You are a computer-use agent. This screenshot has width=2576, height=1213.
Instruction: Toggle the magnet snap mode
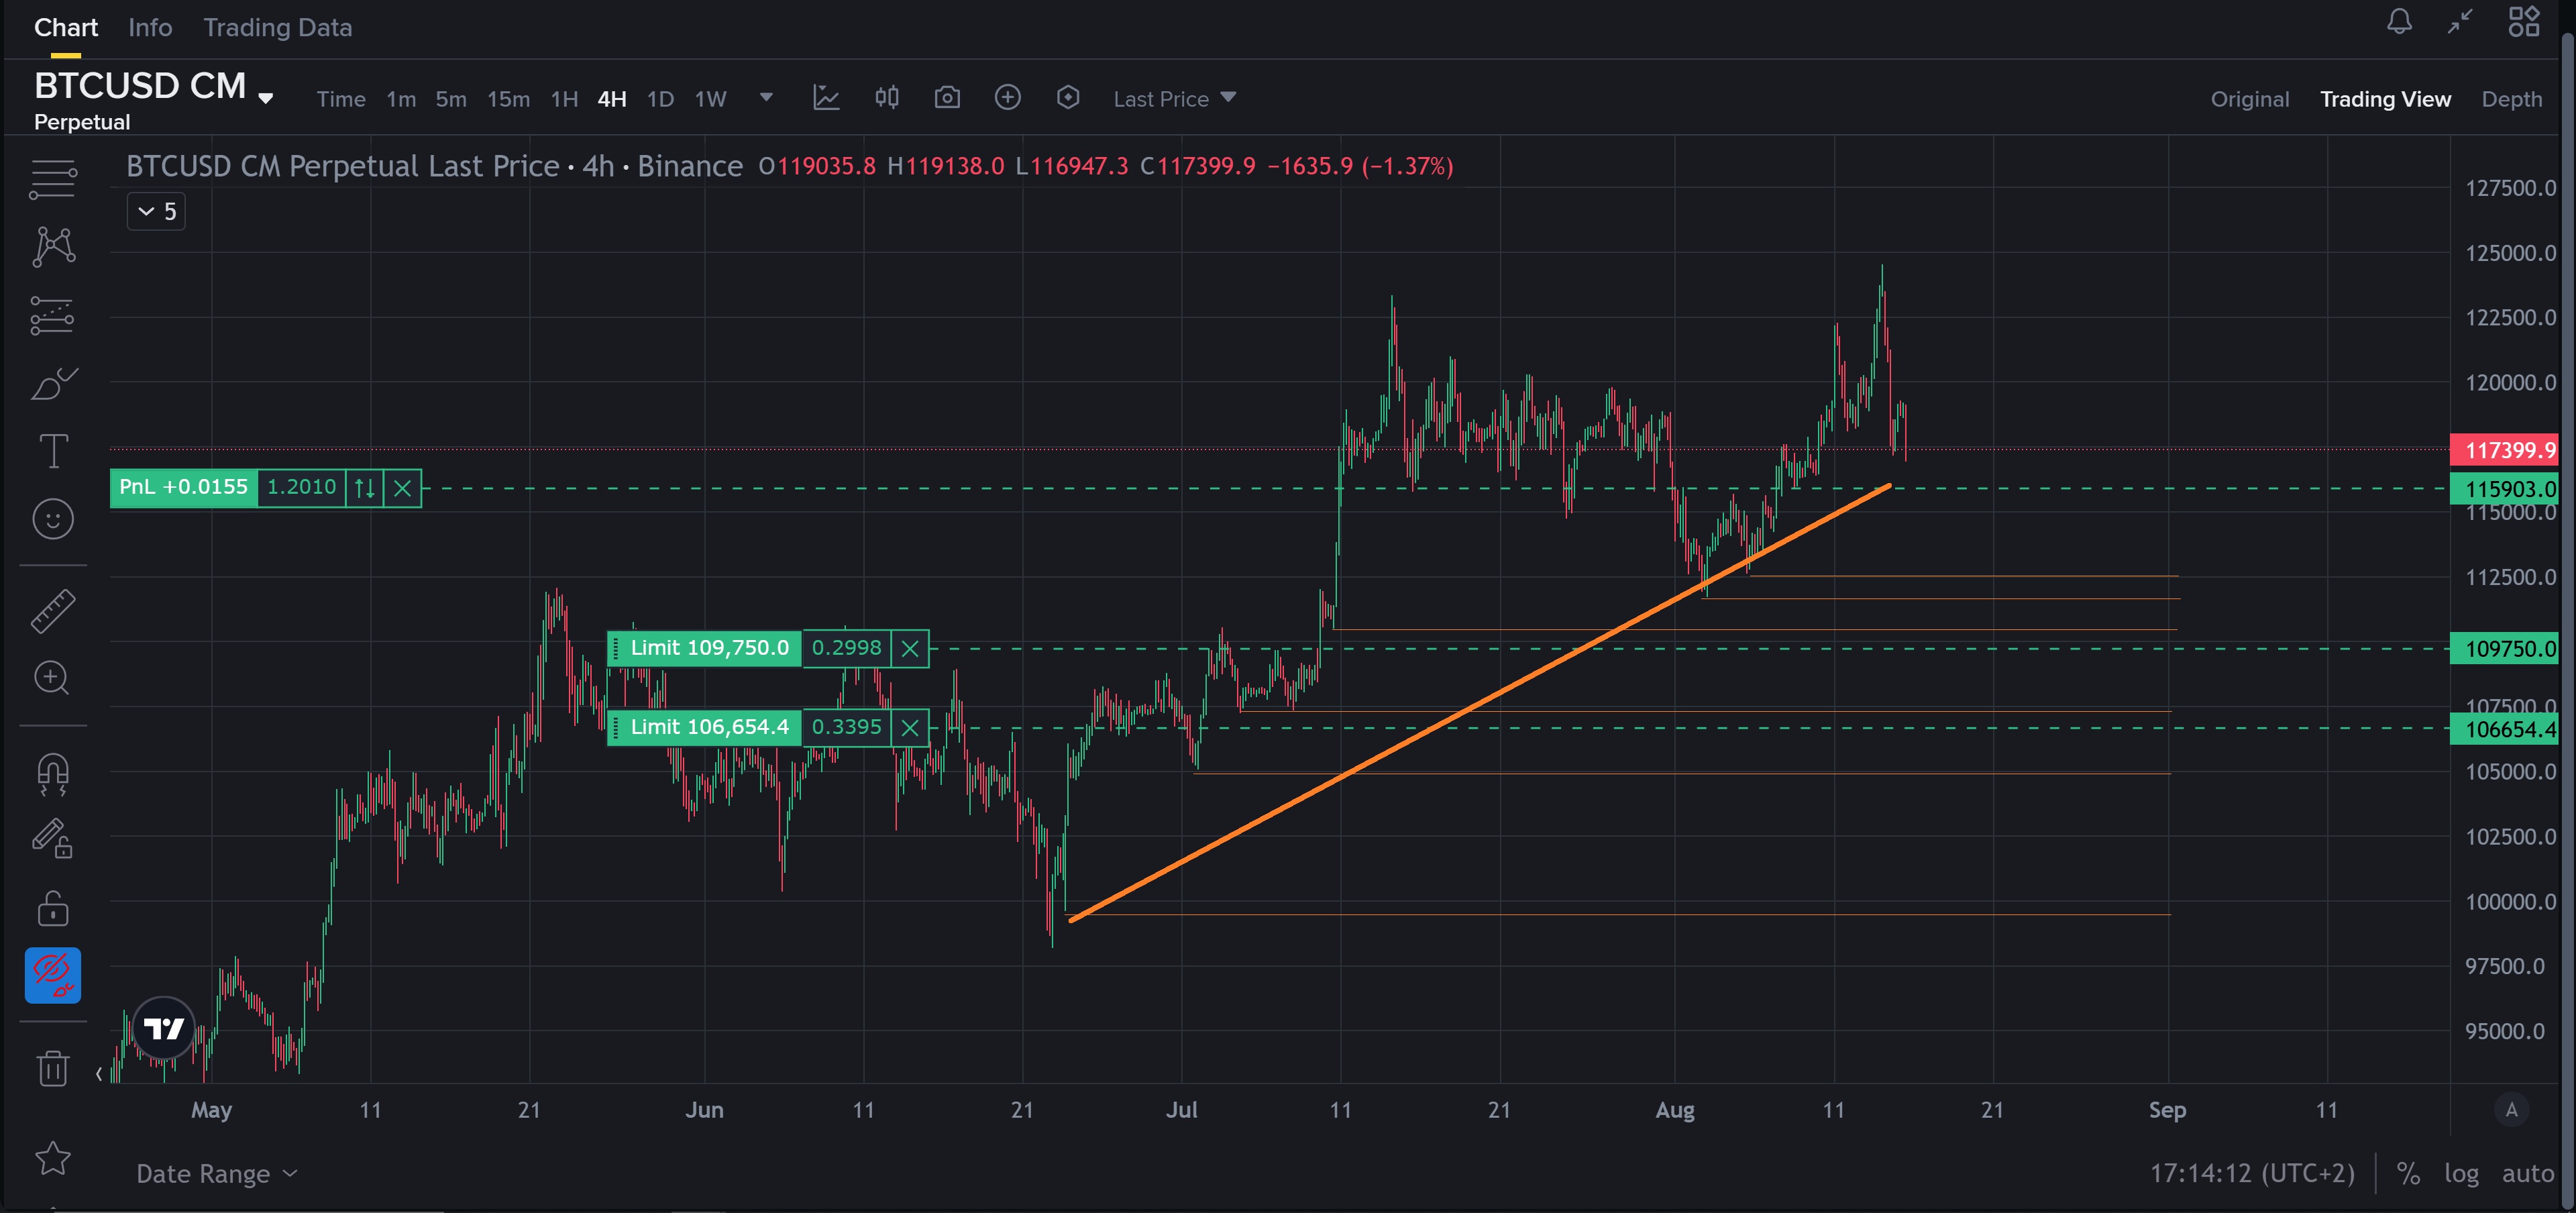[x=52, y=774]
